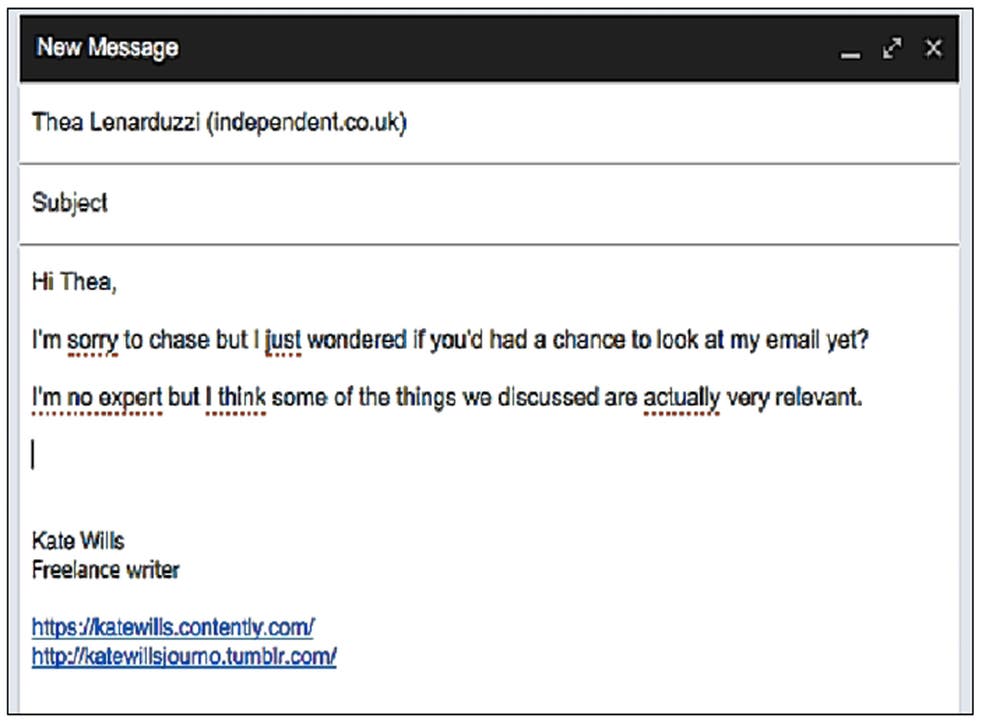The width and height of the screenshot is (982, 726).
Task: Select the Thea Lenarduzzi recipient
Action: 219,122
